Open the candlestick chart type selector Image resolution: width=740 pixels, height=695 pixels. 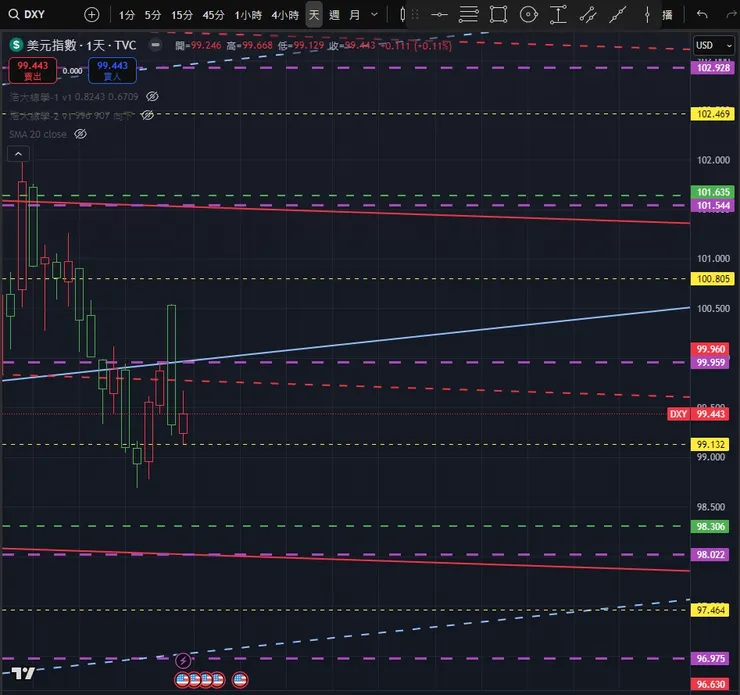[403, 15]
